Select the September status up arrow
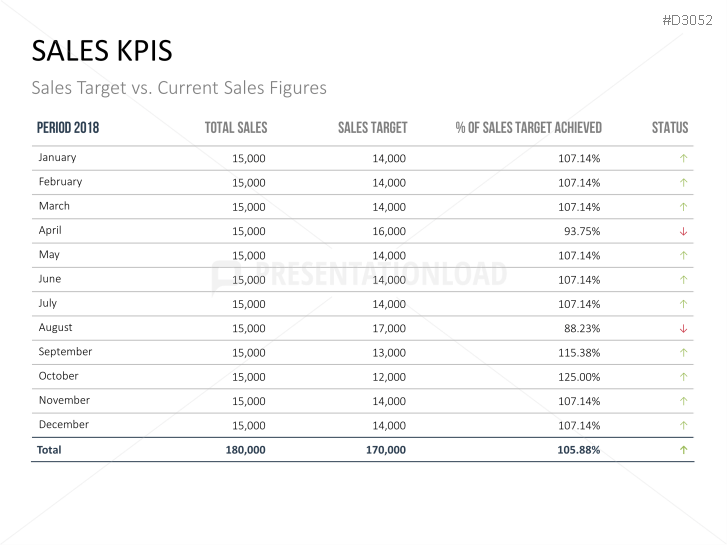Screen dimensions: 727x545 [683, 352]
